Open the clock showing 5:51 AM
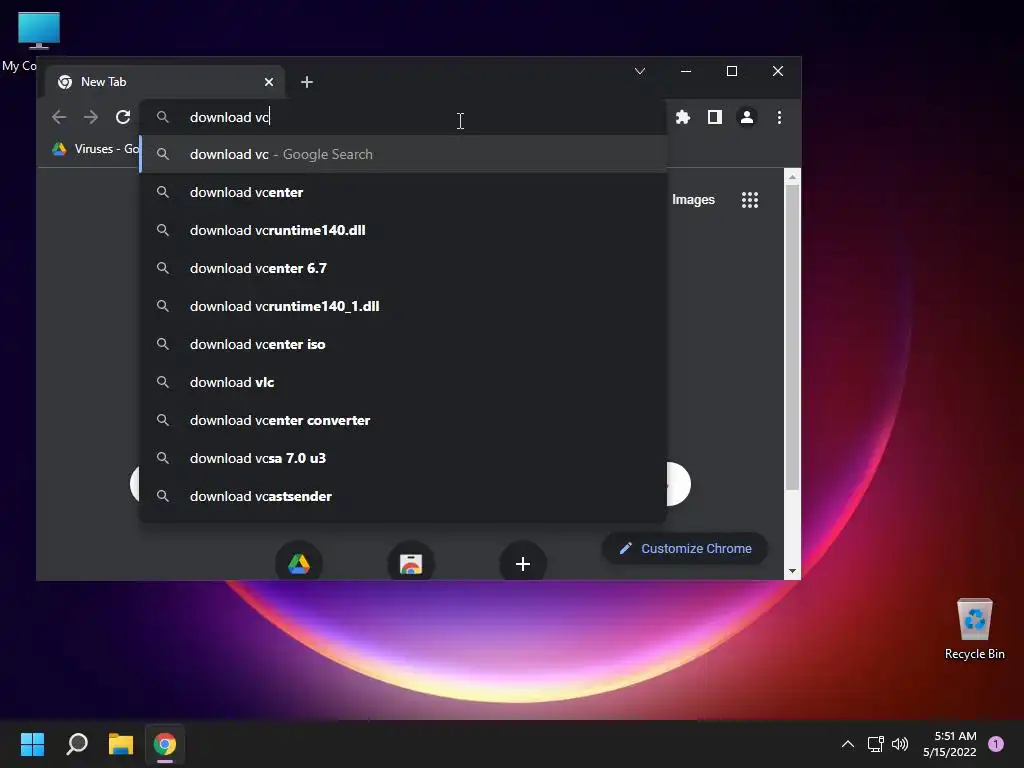Viewport: 1024px width, 768px height. (x=950, y=744)
